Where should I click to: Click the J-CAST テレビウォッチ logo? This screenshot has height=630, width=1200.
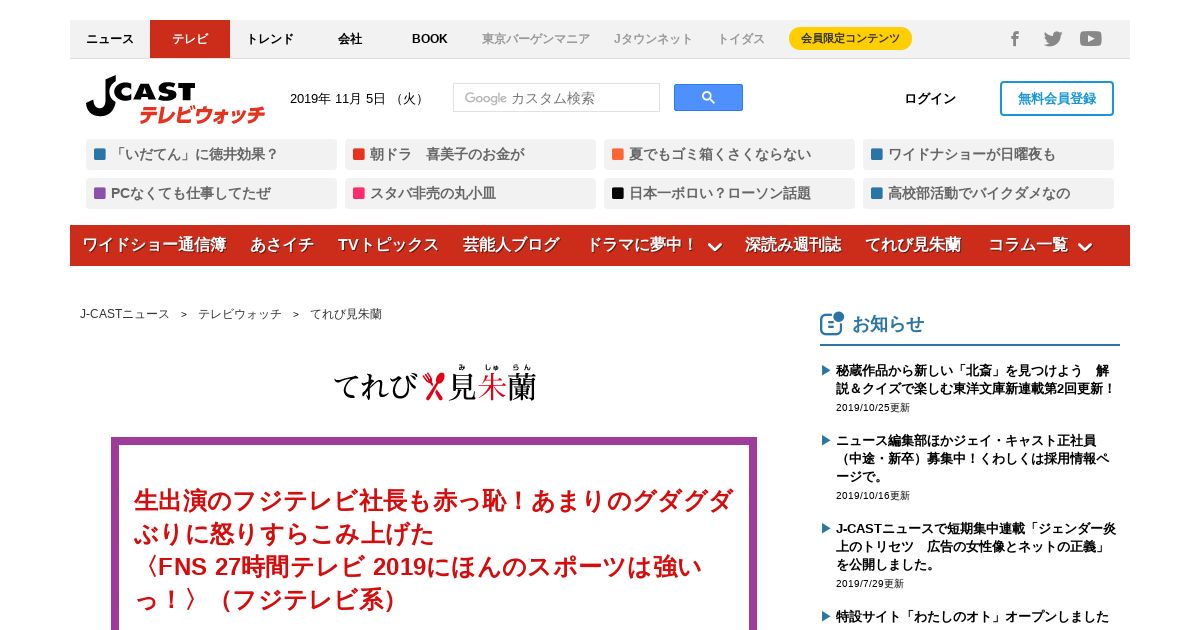click(175, 101)
